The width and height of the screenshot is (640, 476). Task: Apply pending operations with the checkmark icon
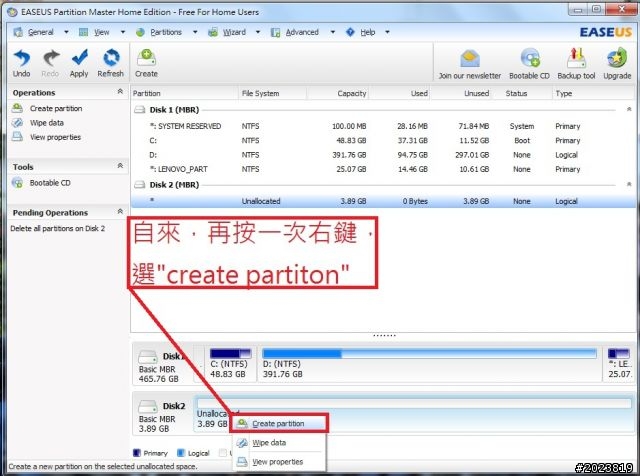[x=79, y=58]
